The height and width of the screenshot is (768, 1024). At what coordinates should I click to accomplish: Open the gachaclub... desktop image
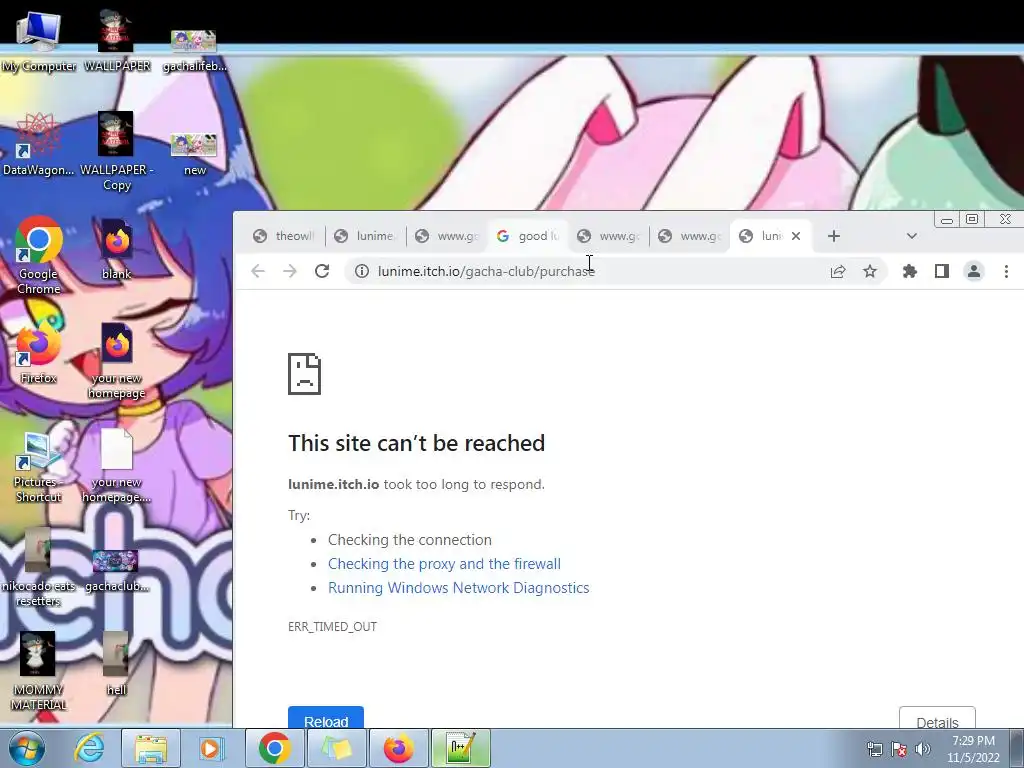[116, 571]
